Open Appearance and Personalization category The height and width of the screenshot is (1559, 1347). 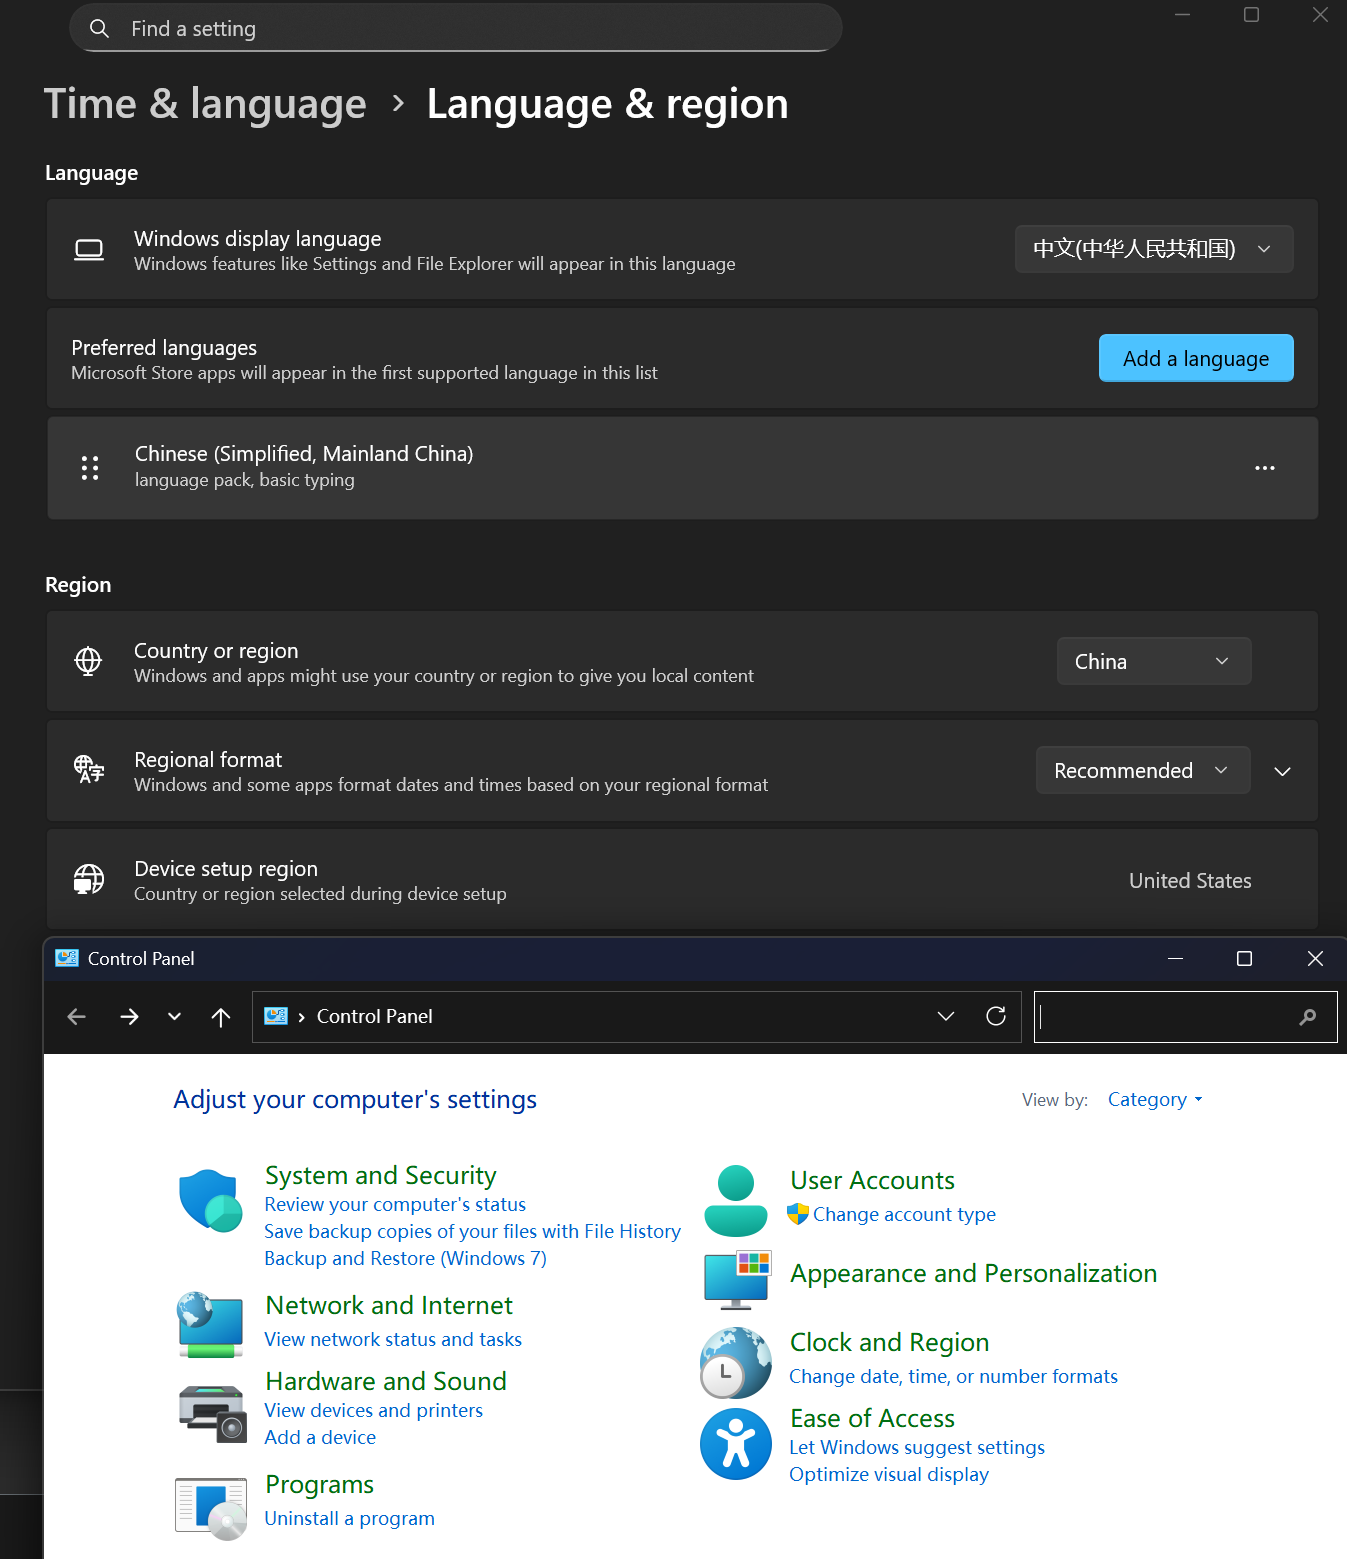tap(973, 1273)
